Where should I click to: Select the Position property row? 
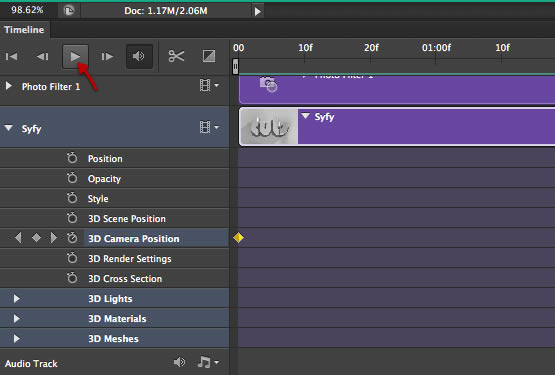tap(114, 158)
